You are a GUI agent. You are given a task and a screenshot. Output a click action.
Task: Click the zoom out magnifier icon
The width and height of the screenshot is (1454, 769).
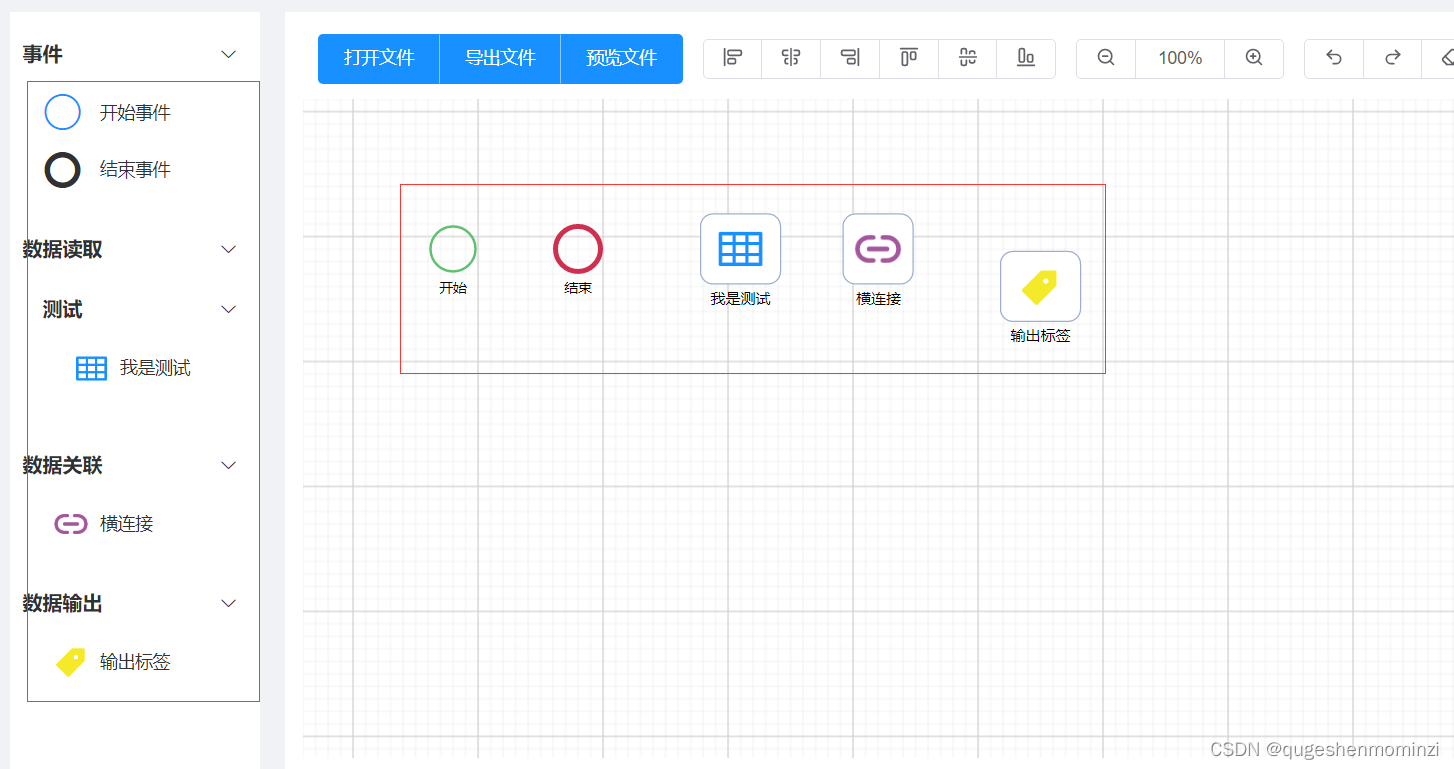click(1105, 58)
